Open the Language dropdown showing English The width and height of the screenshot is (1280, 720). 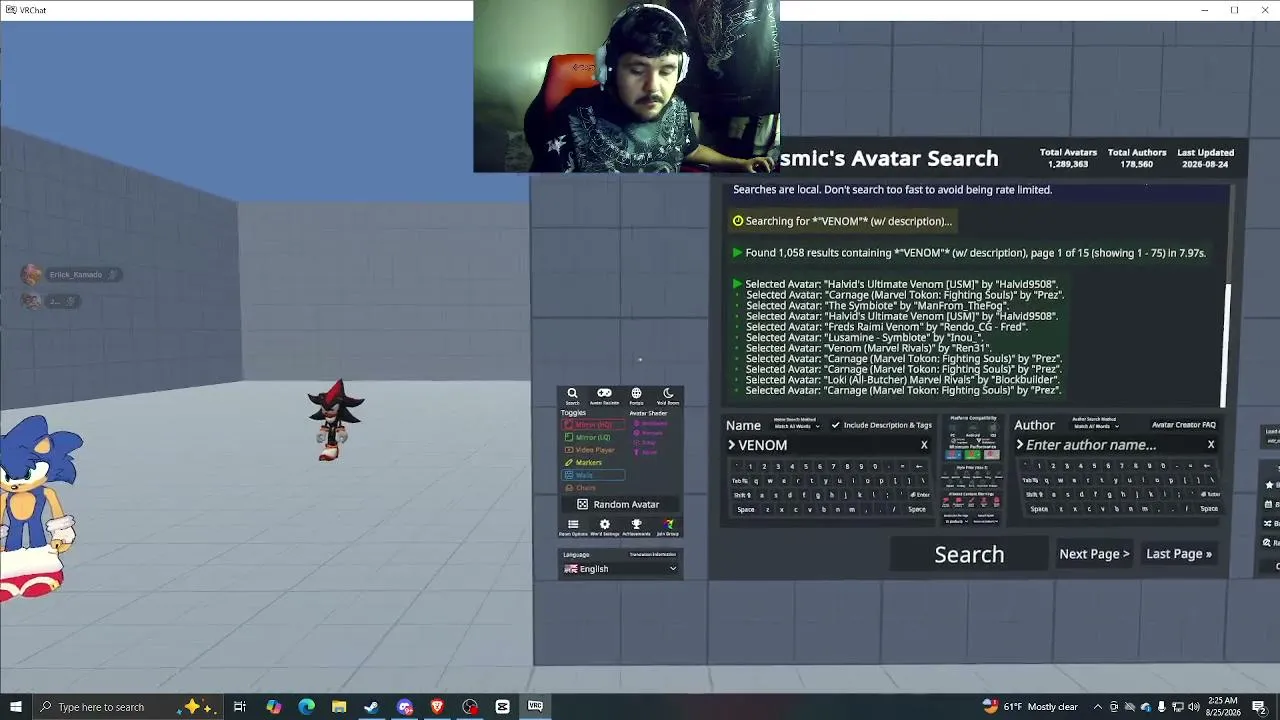pyautogui.click(x=620, y=569)
